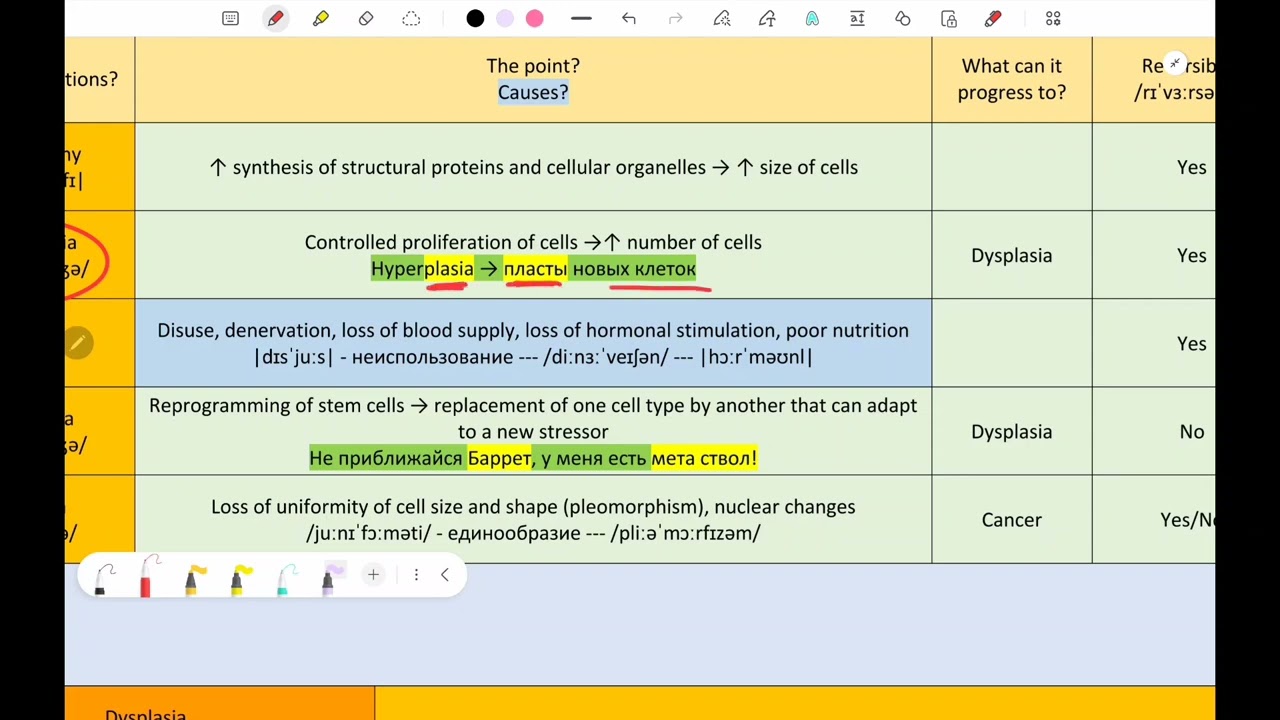Image resolution: width=1280 pixels, height=720 pixels.
Task: Undo the last stroke
Action: click(628, 19)
